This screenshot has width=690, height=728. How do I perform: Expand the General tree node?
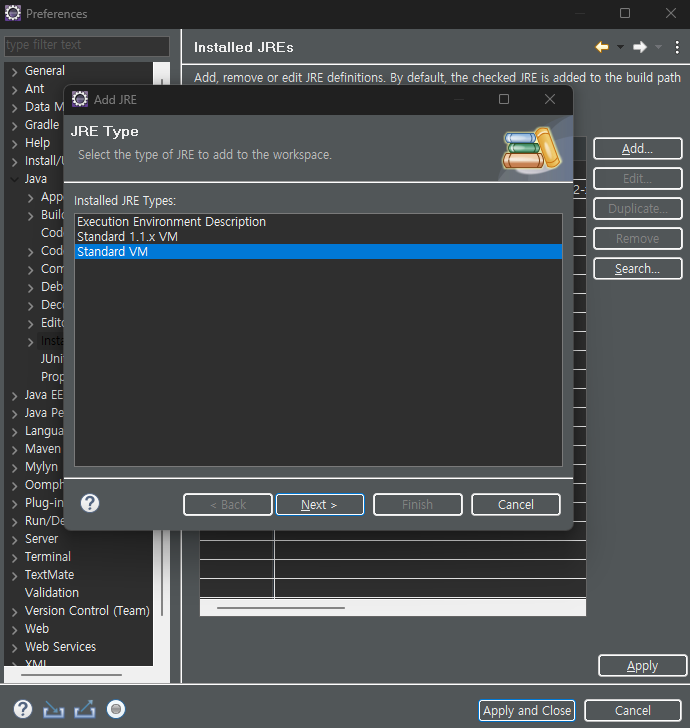coord(15,72)
